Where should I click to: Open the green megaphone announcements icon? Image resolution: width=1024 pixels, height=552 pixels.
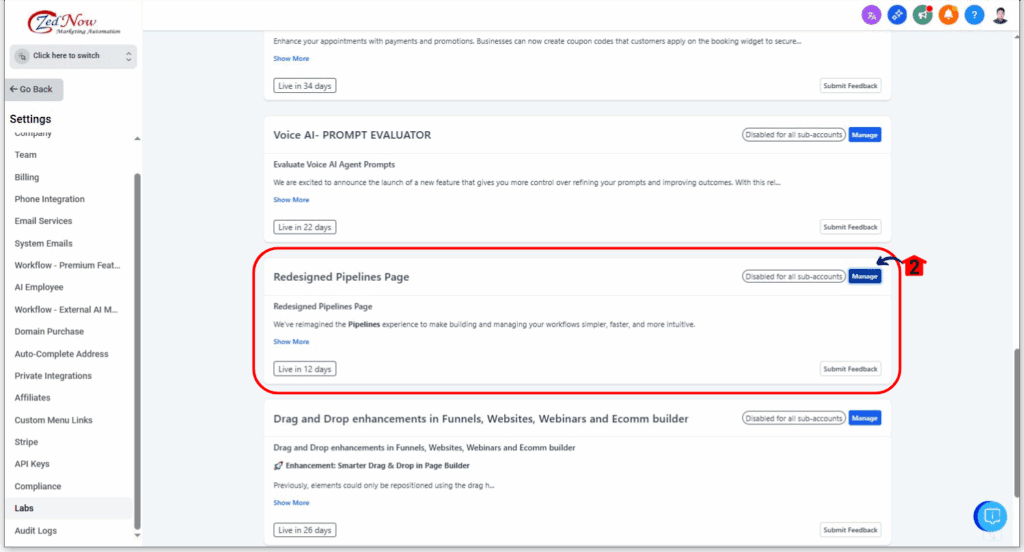pos(922,14)
